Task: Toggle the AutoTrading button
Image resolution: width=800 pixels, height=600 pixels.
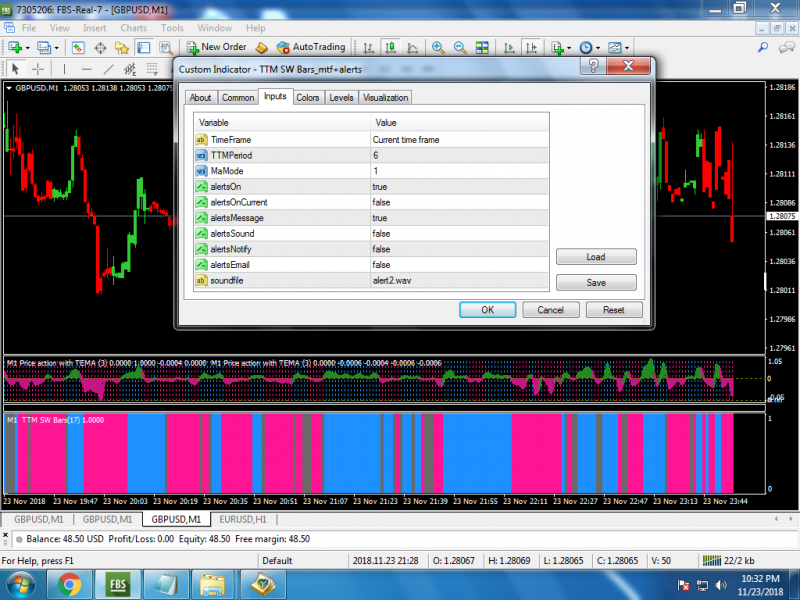Action: coord(311,47)
